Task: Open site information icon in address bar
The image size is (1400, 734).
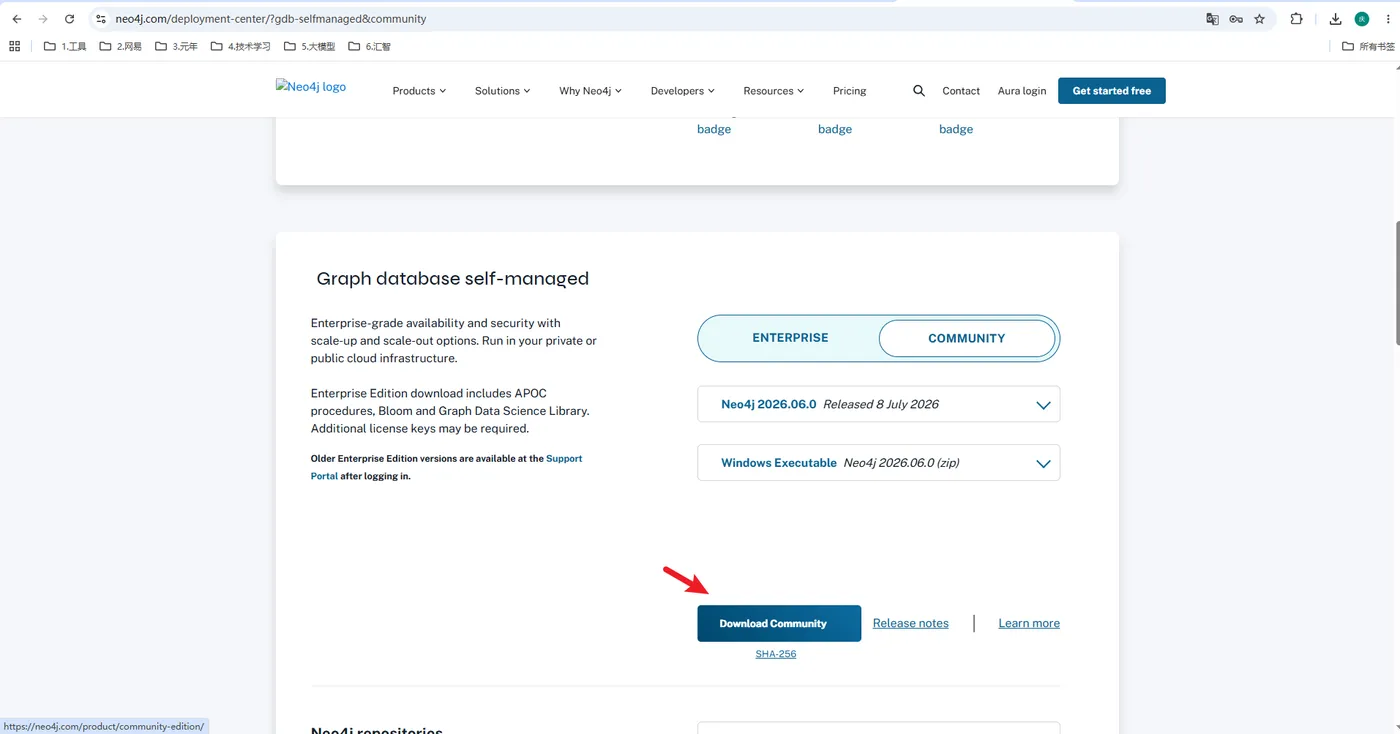Action: pos(100,19)
